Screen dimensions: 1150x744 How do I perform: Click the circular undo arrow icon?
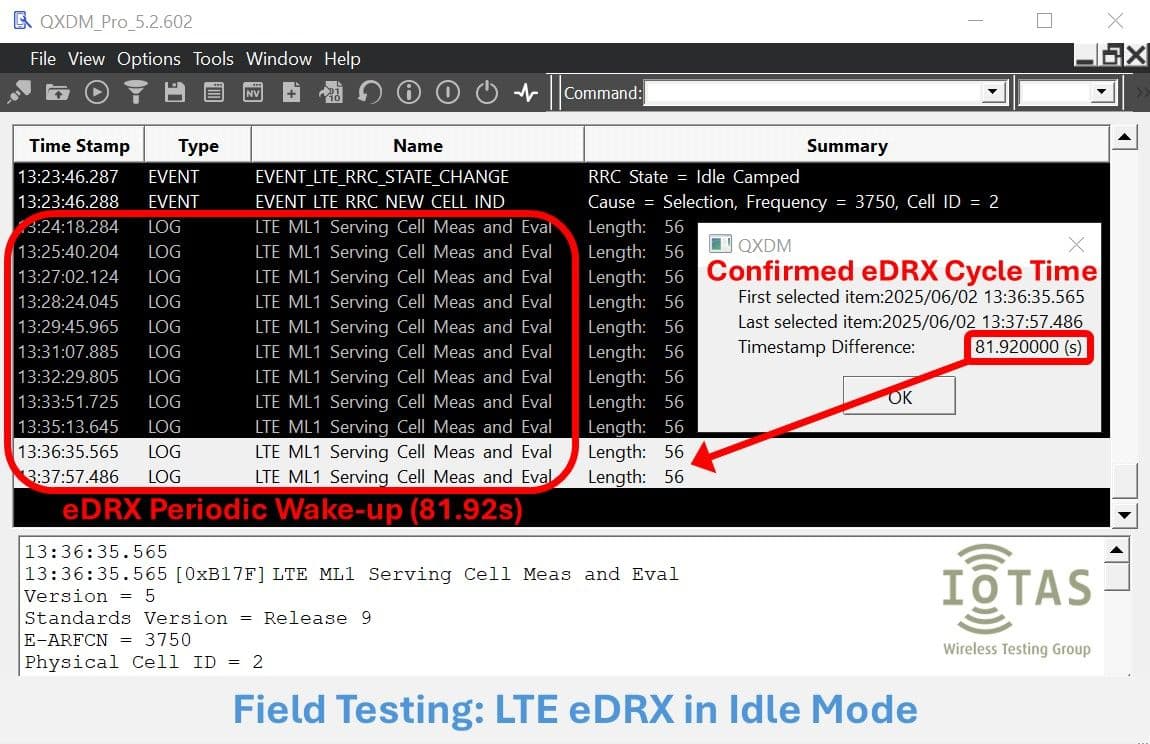click(370, 92)
